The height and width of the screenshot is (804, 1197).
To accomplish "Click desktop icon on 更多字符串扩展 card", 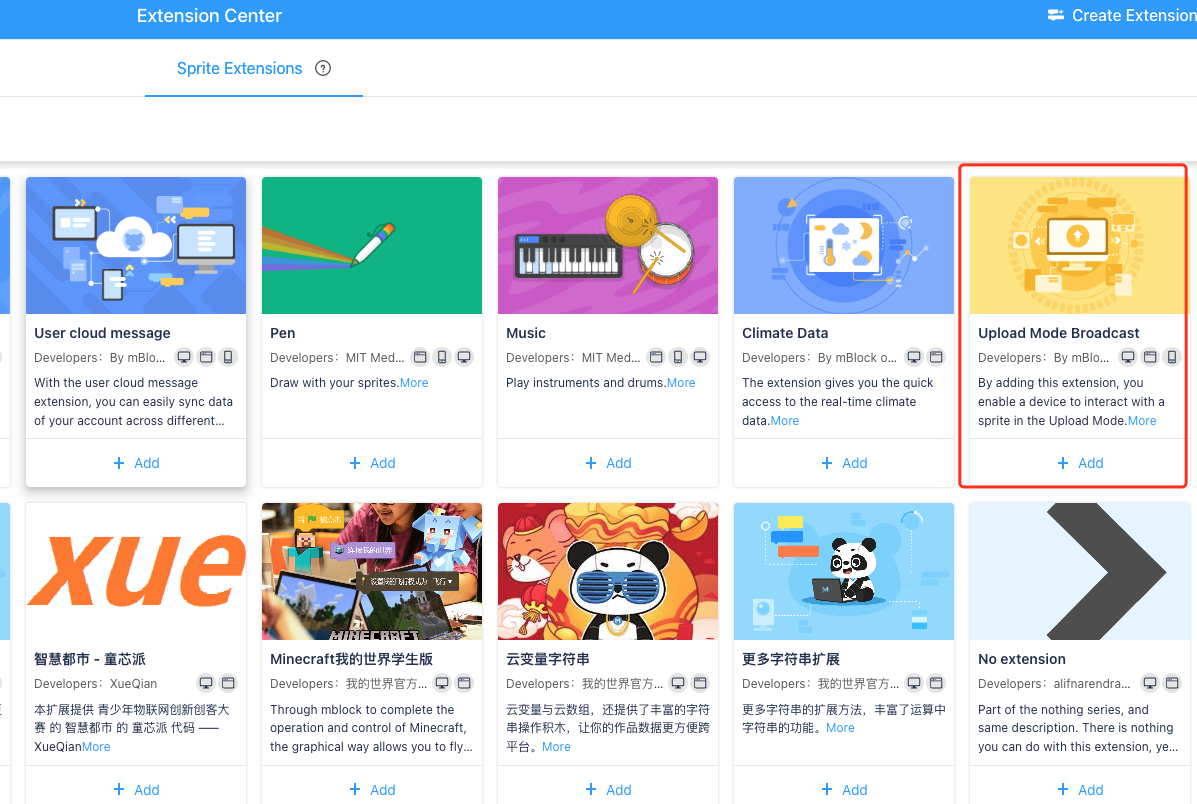I will (x=914, y=683).
